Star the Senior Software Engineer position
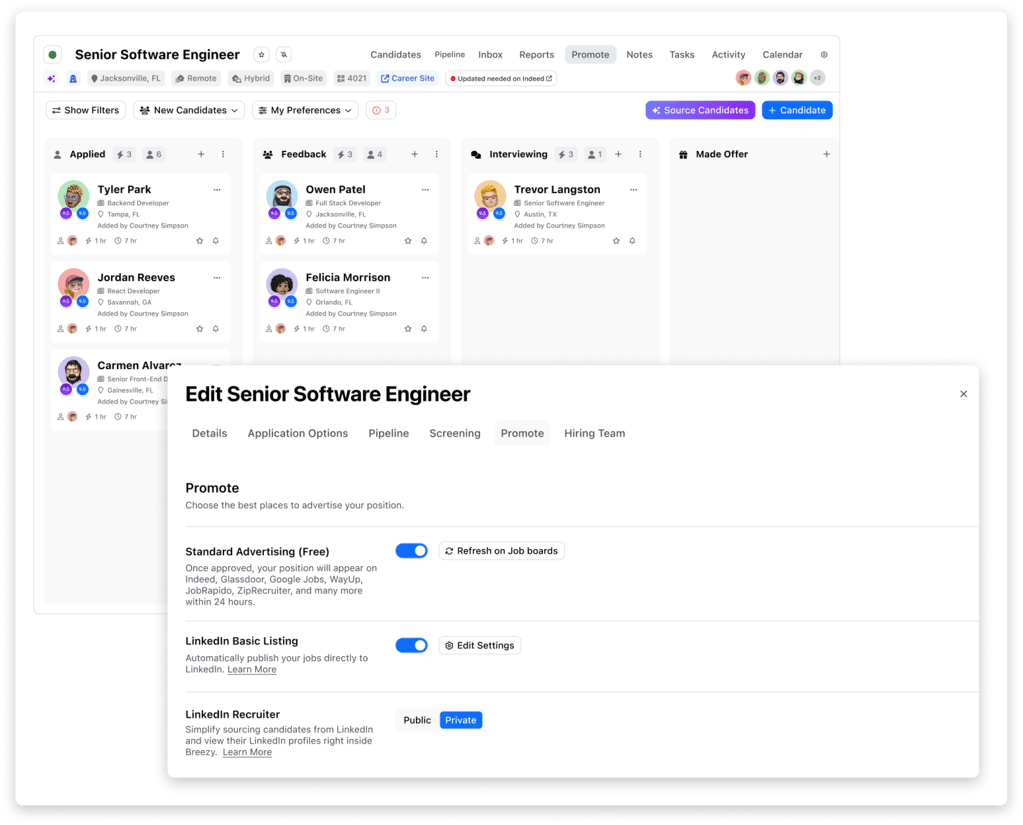The width and height of the screenshot is (1023, 825). coord(262,55)
